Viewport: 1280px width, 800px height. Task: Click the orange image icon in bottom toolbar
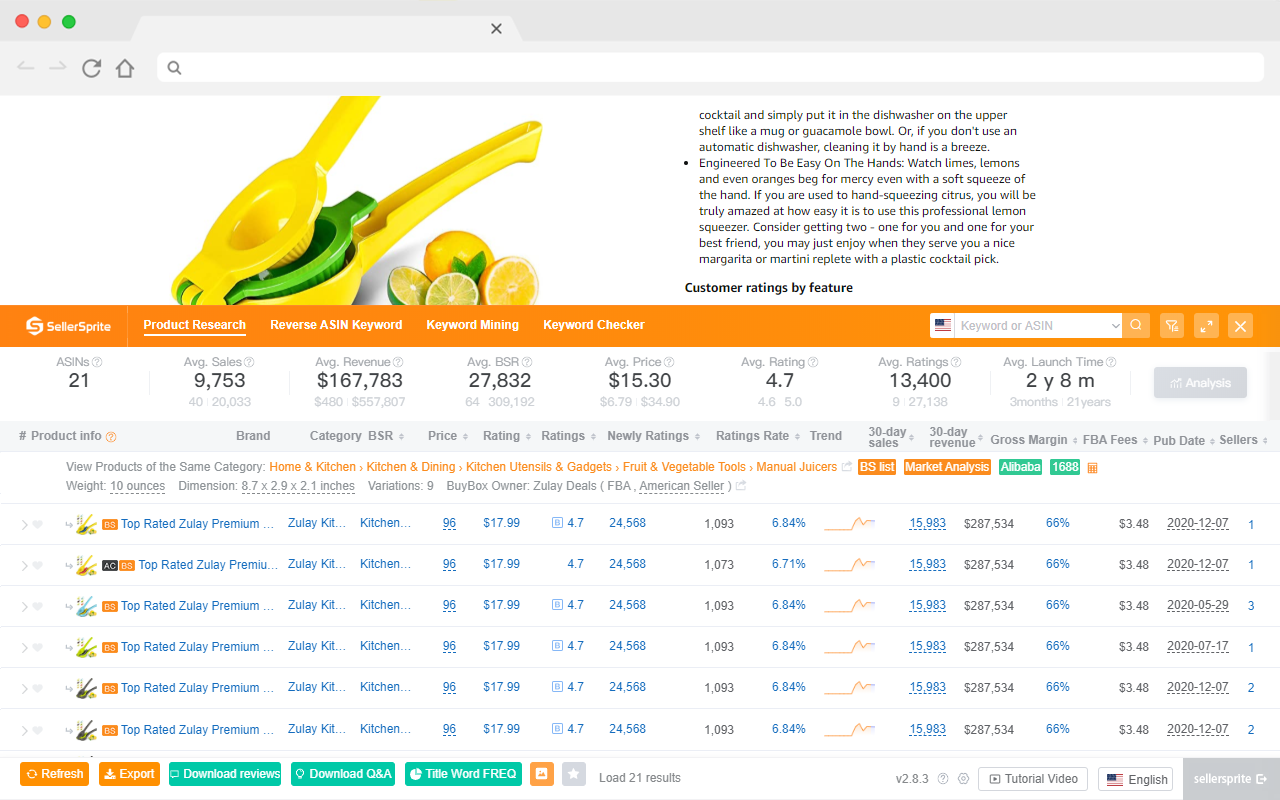tap(542, 774)
